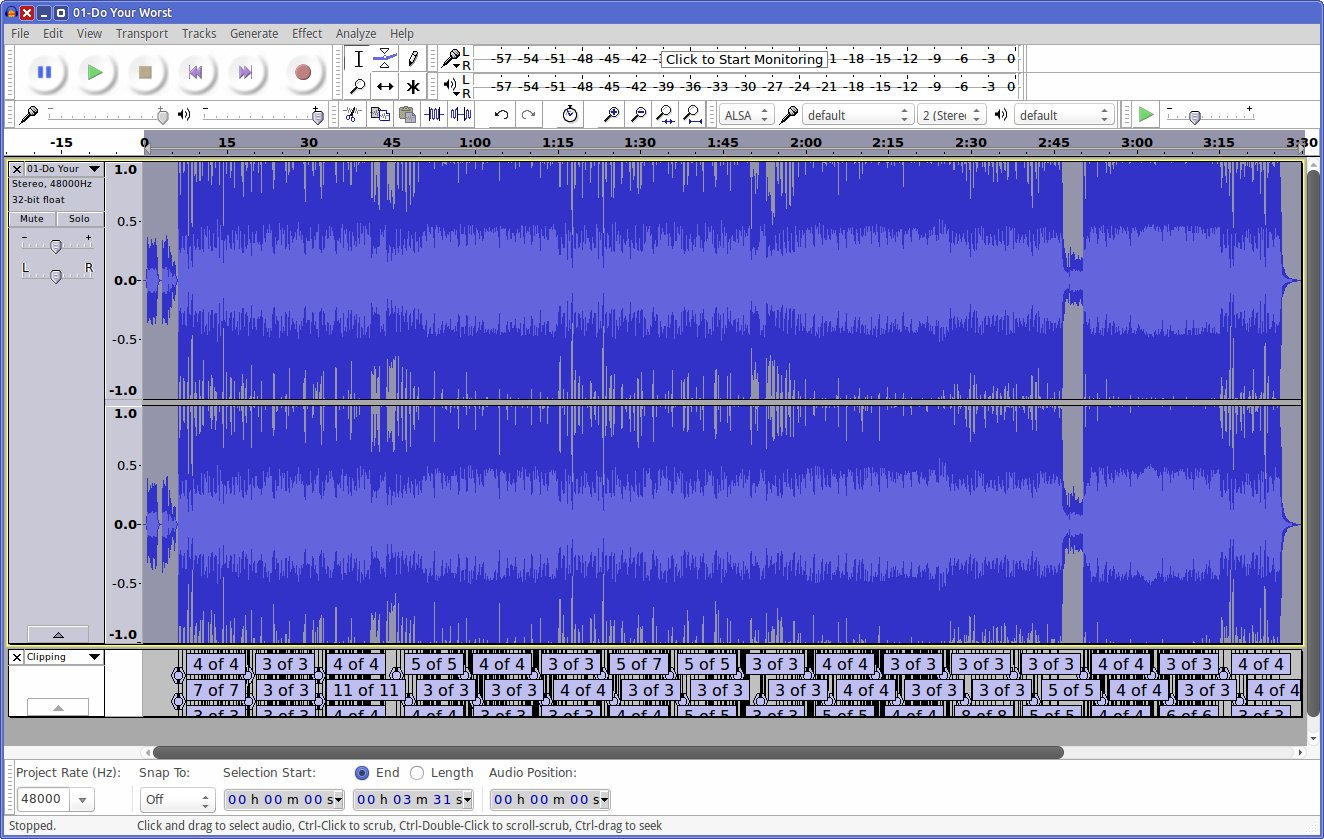Screen dimensions: 1324x839
Task: Click the Trim audio icon
Action: coord(434,115)
